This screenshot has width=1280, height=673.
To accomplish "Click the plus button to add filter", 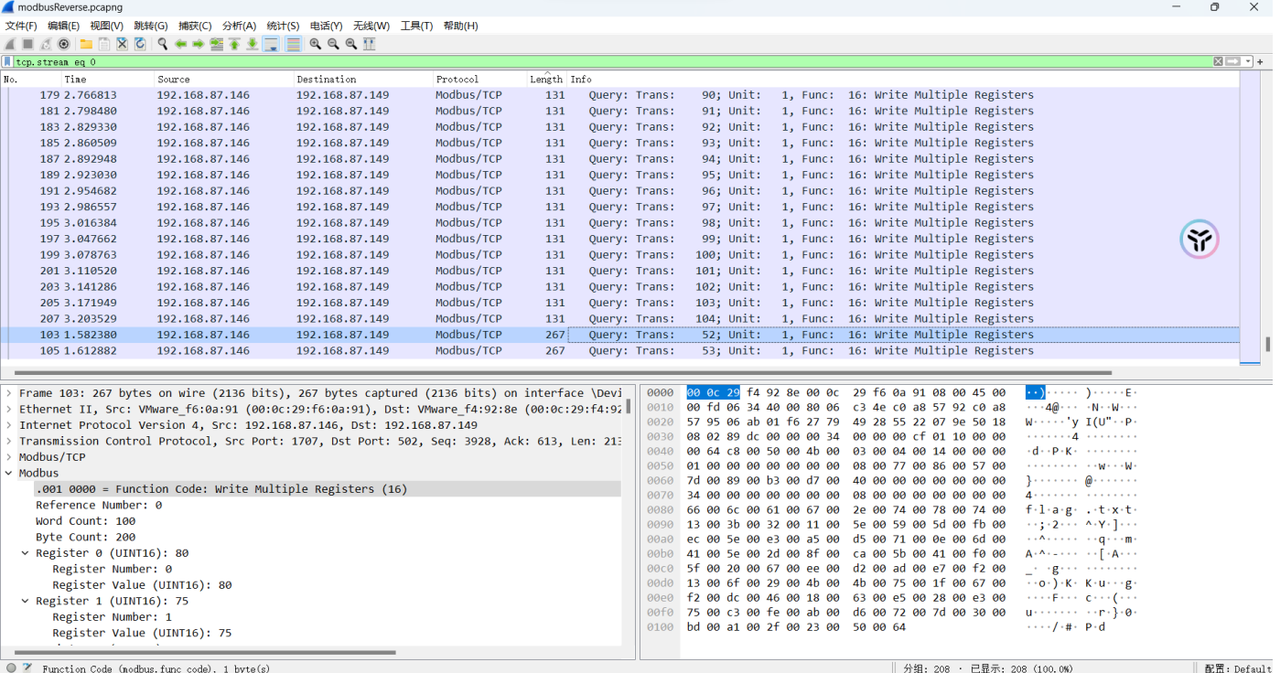I will [x=1260, y=62].
